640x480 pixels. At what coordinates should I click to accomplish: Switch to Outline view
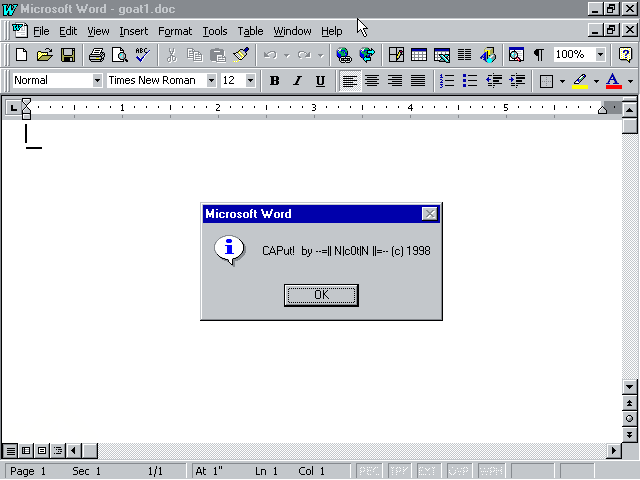click(x=58, y=451)
